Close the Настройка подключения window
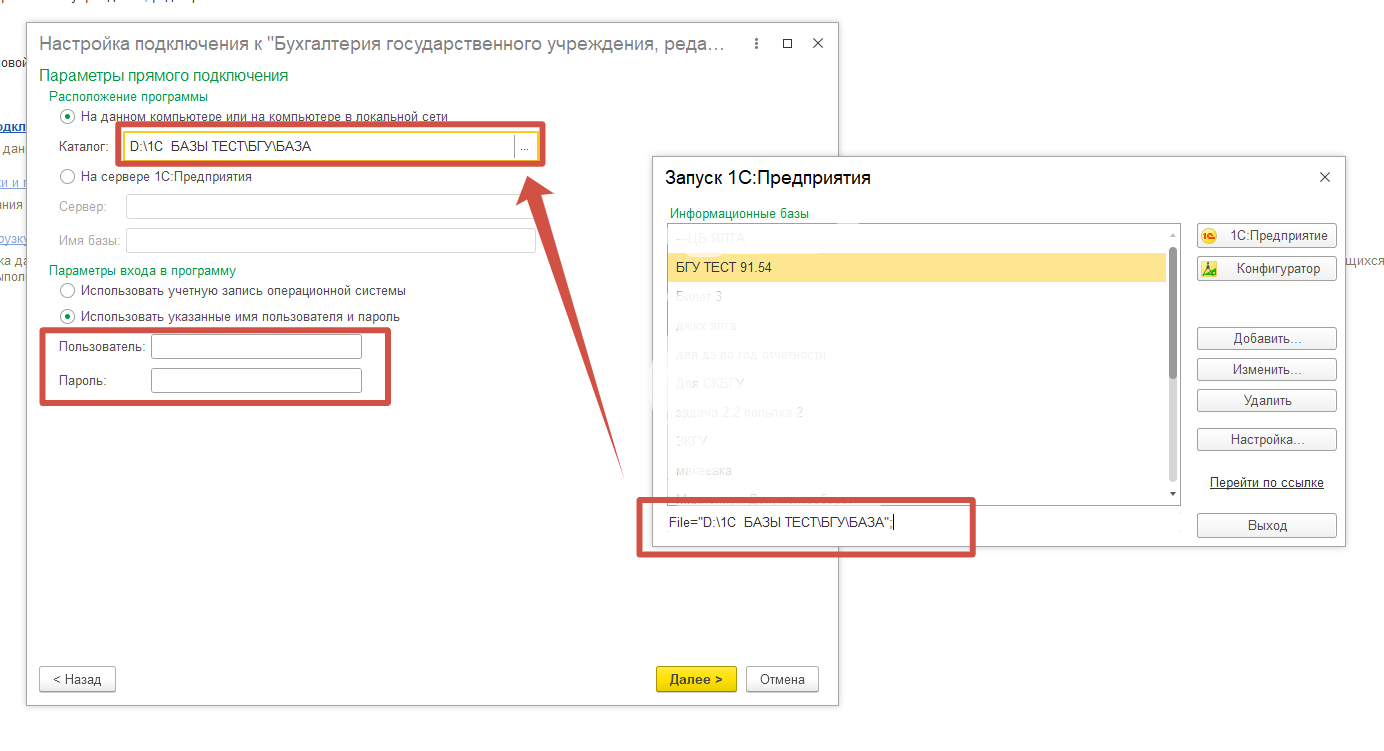 point(818,44)
